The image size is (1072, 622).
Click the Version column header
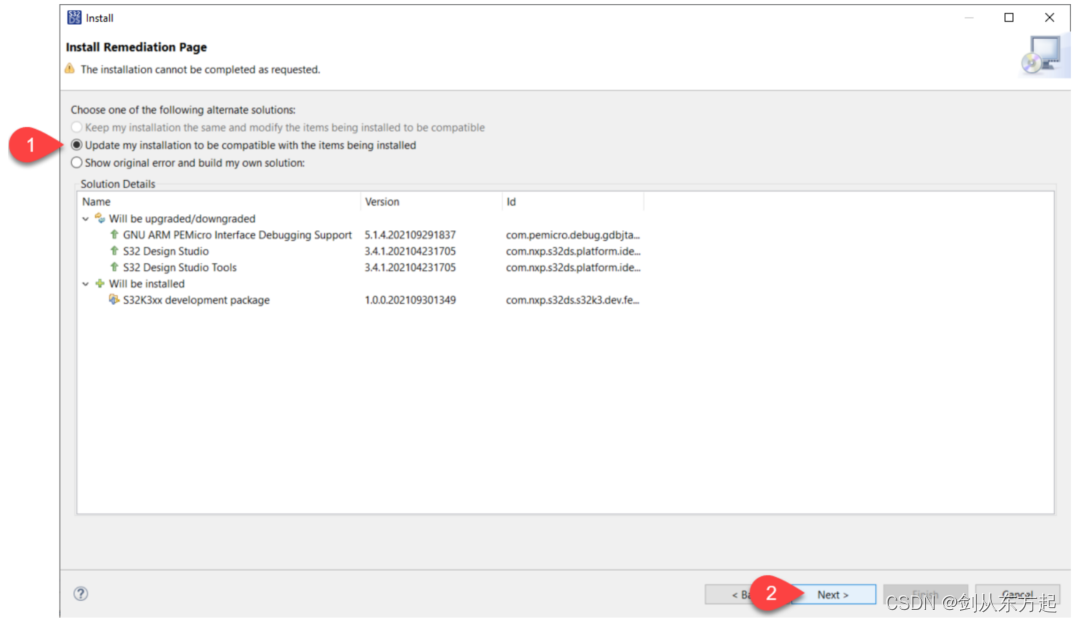pyautogui.click(x=431, y=202)
